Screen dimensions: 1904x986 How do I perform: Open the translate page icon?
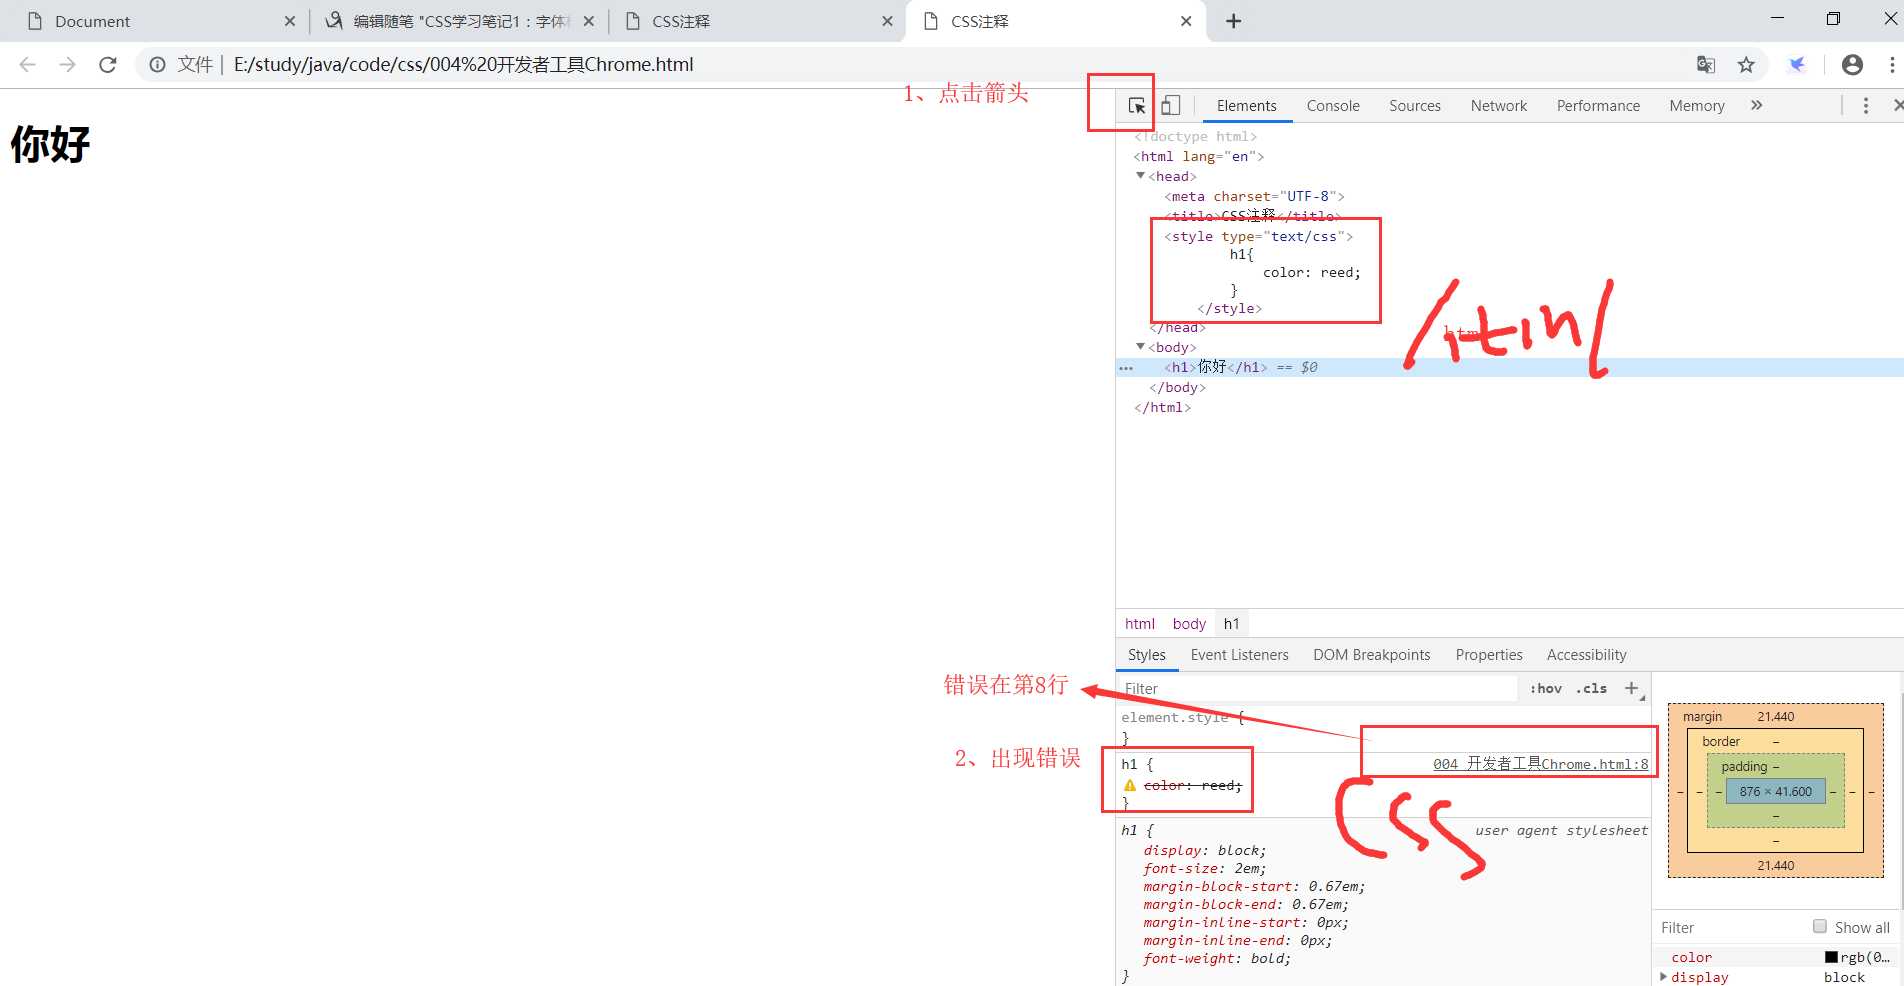[x=1706, y=64]
